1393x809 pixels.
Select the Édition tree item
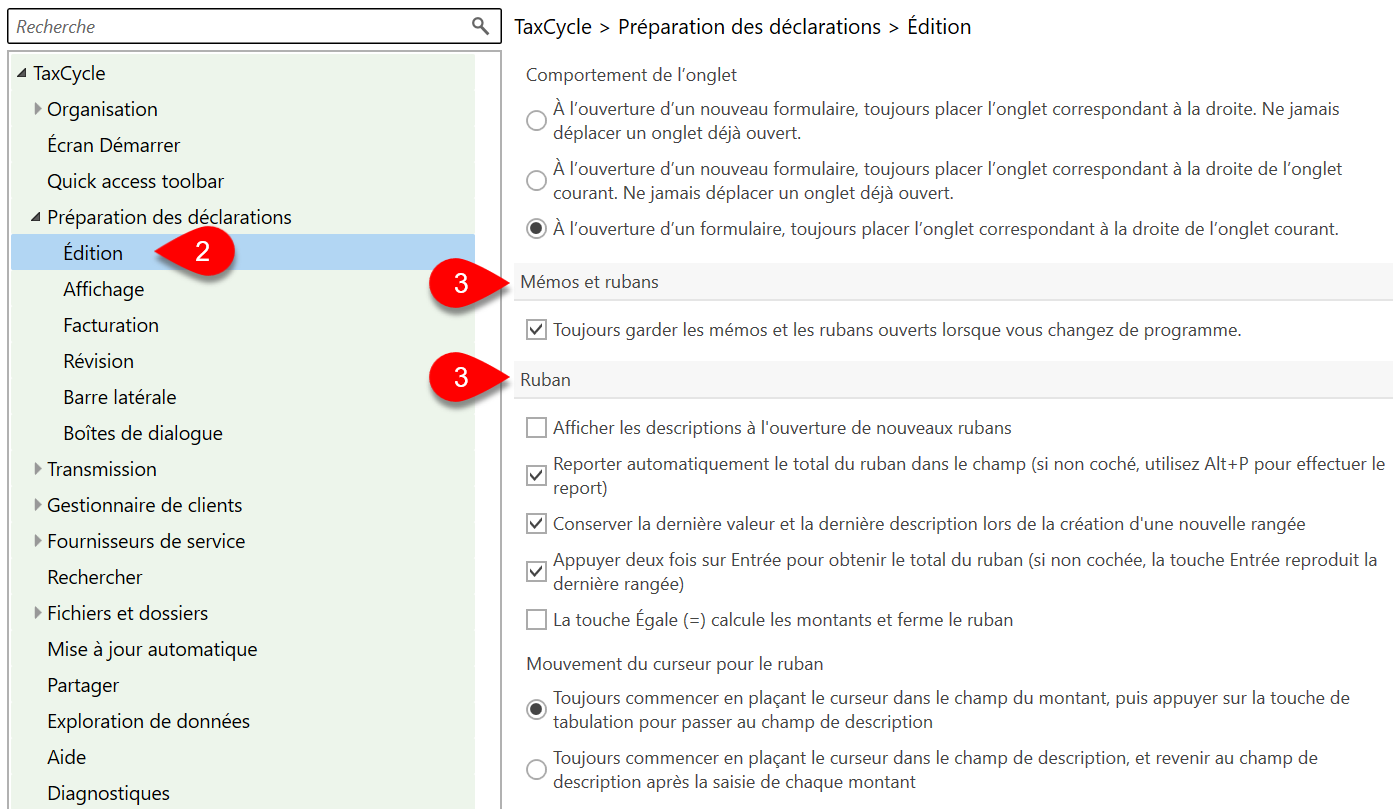tap(93, 253)
